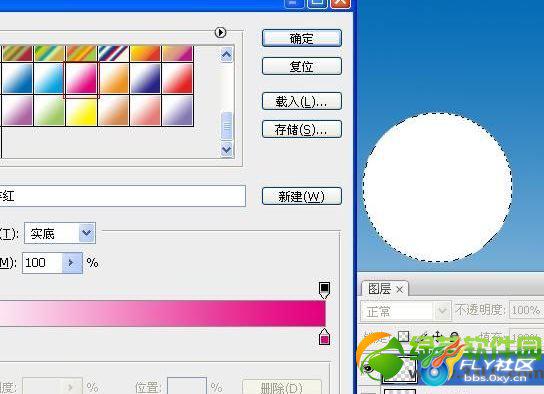Click the gradient name input field
544x394 pixels.
point(122,196)
